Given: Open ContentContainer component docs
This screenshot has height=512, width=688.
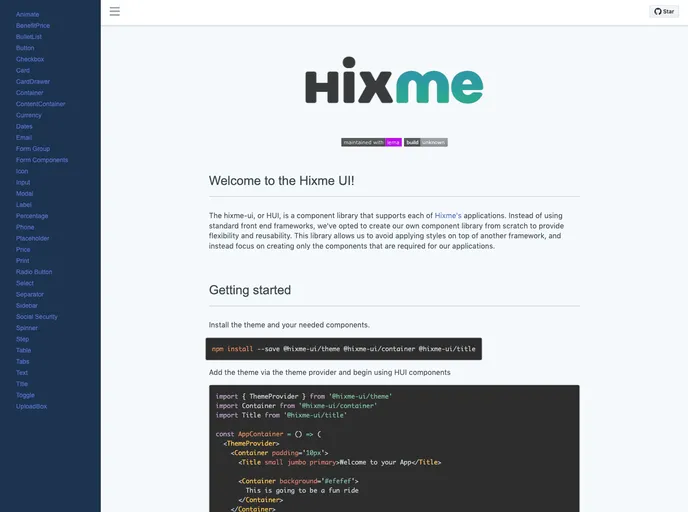Looking at the screenshot, I should click(41, 104).
